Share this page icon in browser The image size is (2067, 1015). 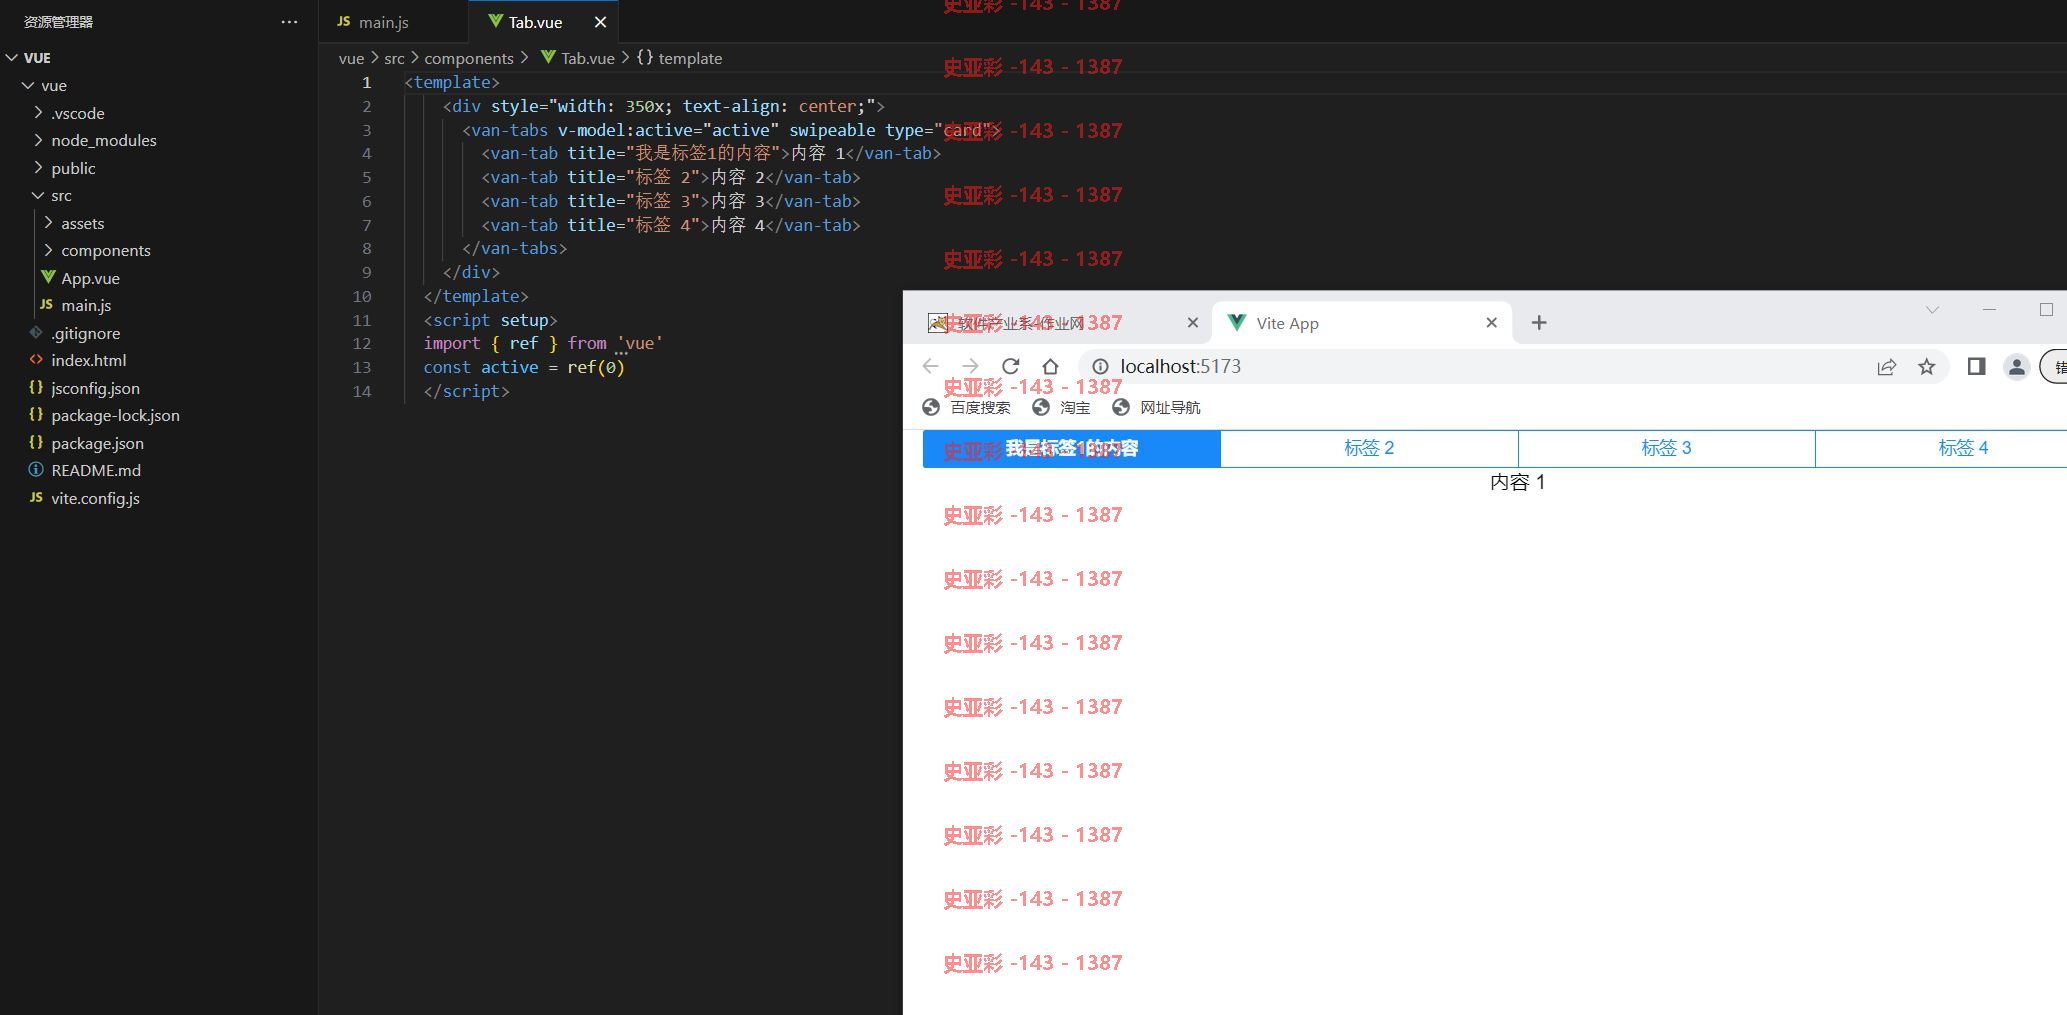pyautogui.click(x=1886, y=367)
